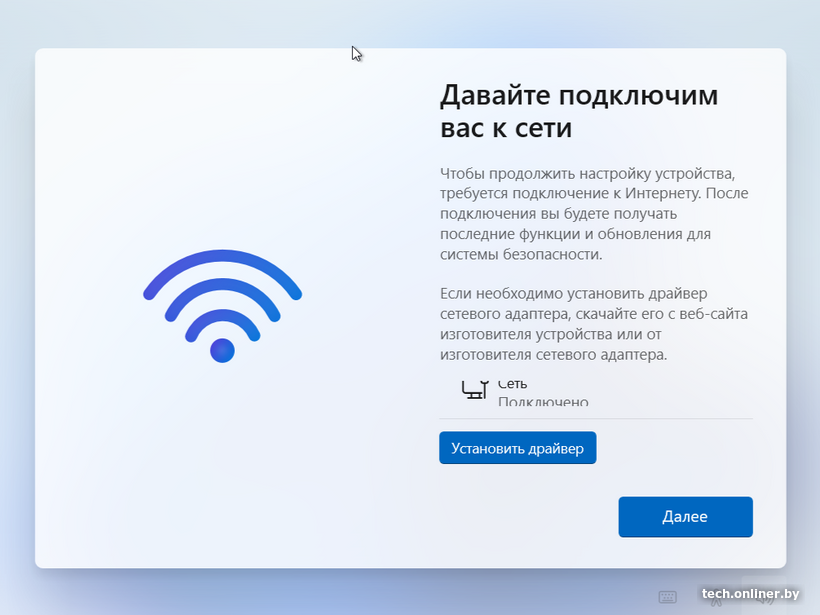Click the paragraph starting with Чтобы продолжить
The image size is (820, 615).
point(594,213)
